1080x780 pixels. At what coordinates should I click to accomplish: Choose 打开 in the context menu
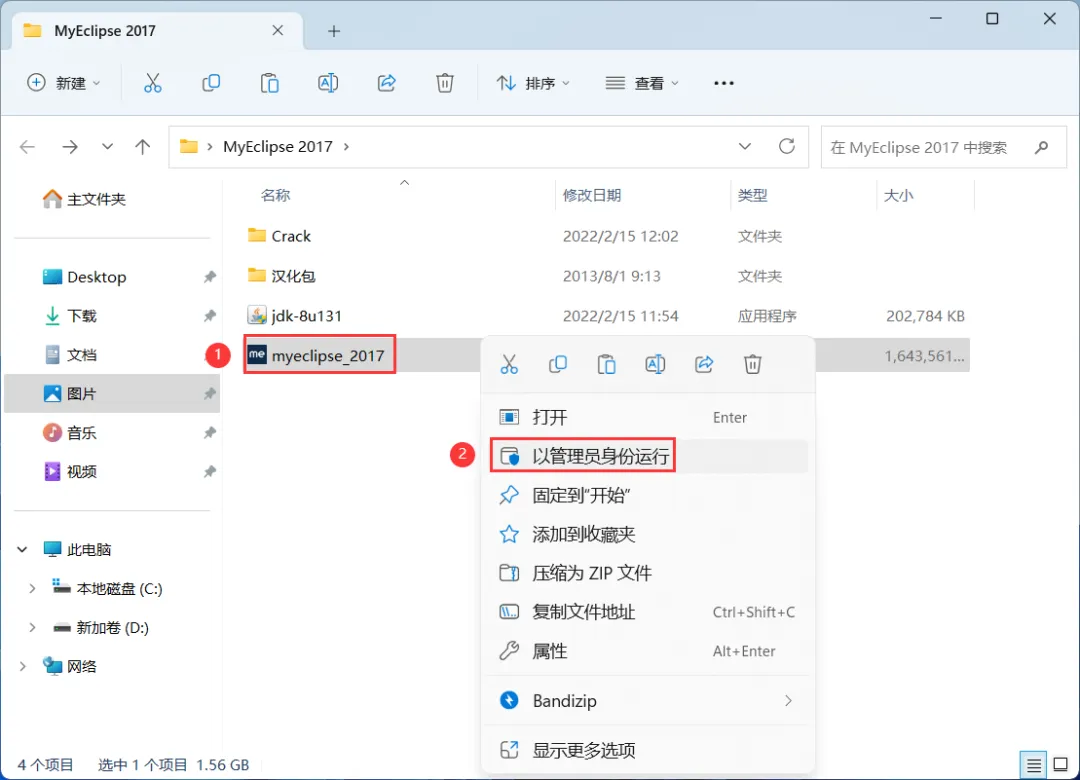(x=647, y=417)
